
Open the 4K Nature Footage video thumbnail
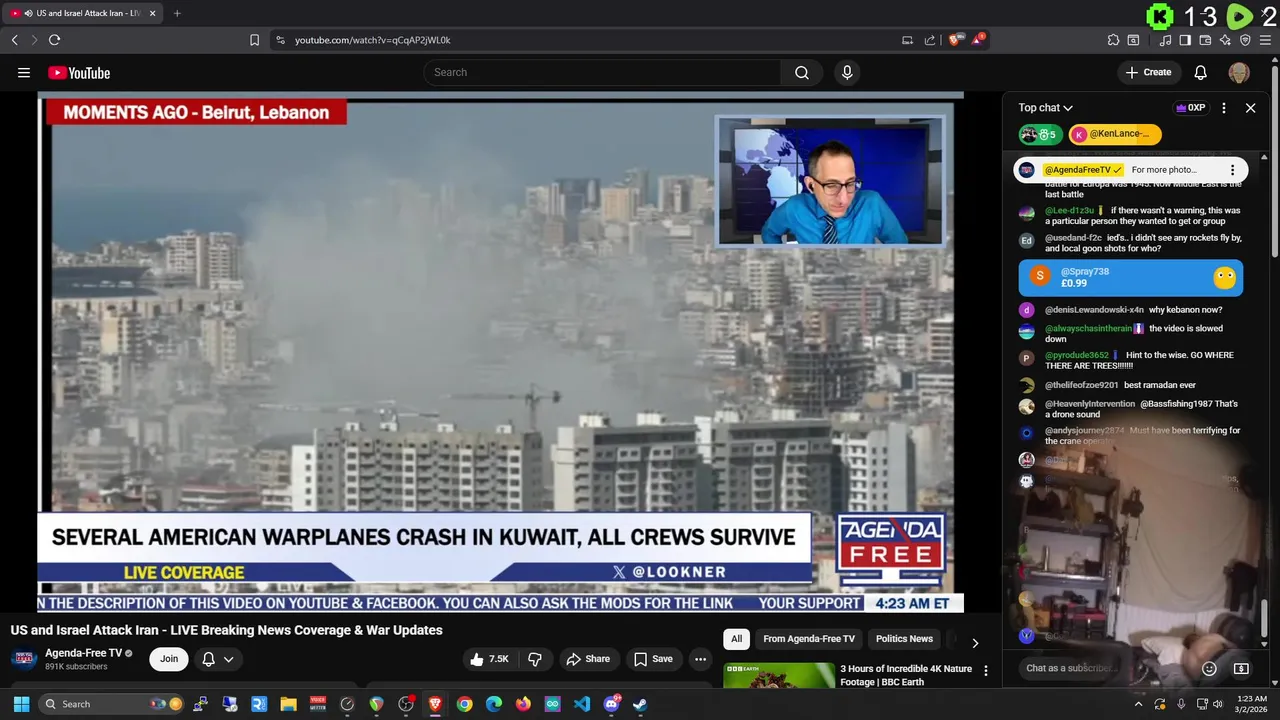779,676
